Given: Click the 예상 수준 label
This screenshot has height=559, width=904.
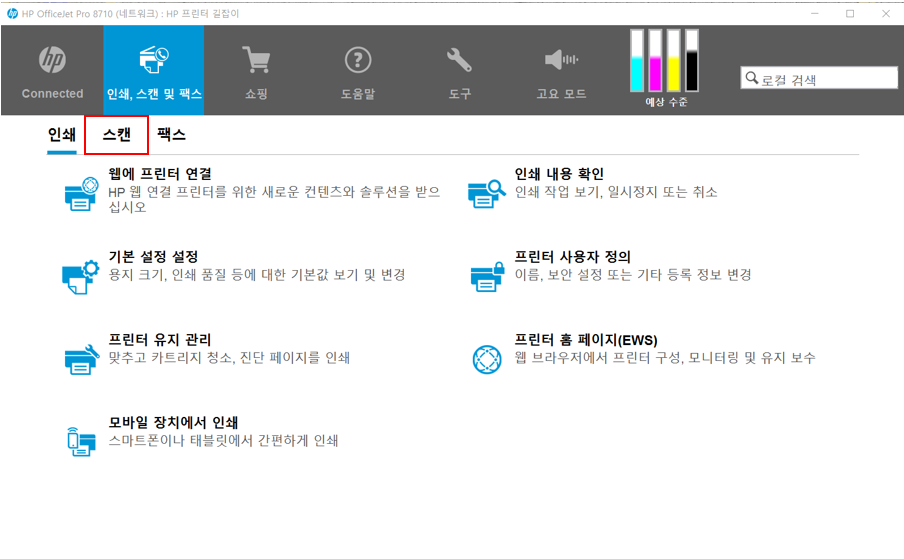Looking at the screenshot, I should (x=666, y=102).
